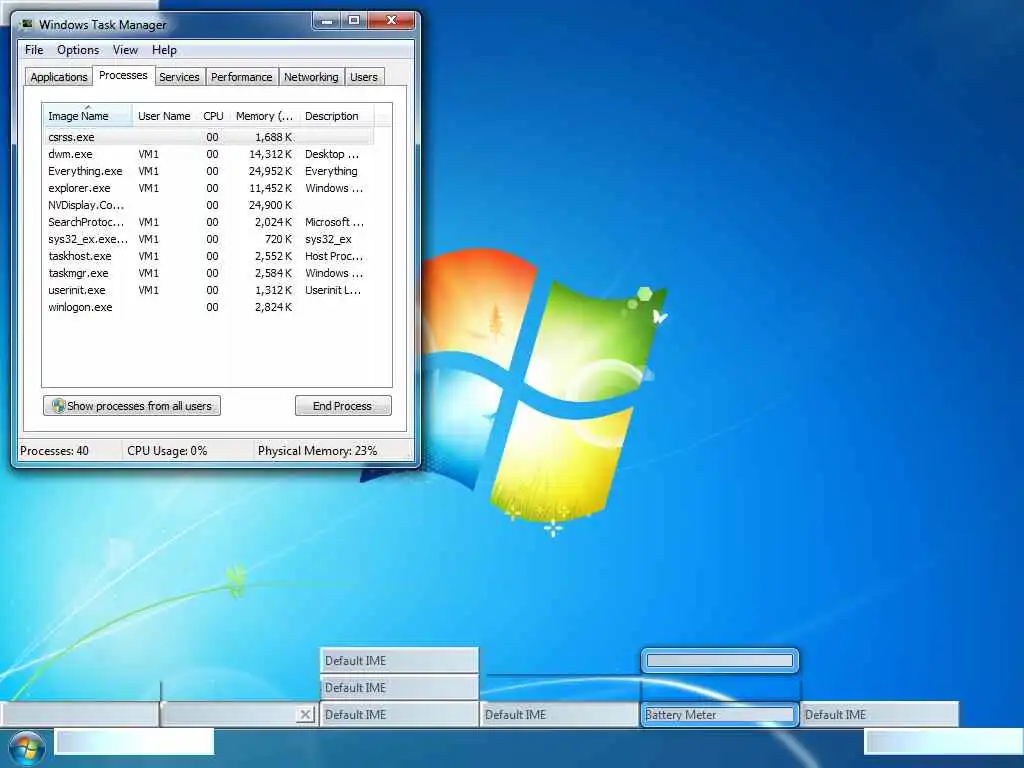Switch to the Users tab
This screenshot has width=1024, height=768.
tap(364, 77)
